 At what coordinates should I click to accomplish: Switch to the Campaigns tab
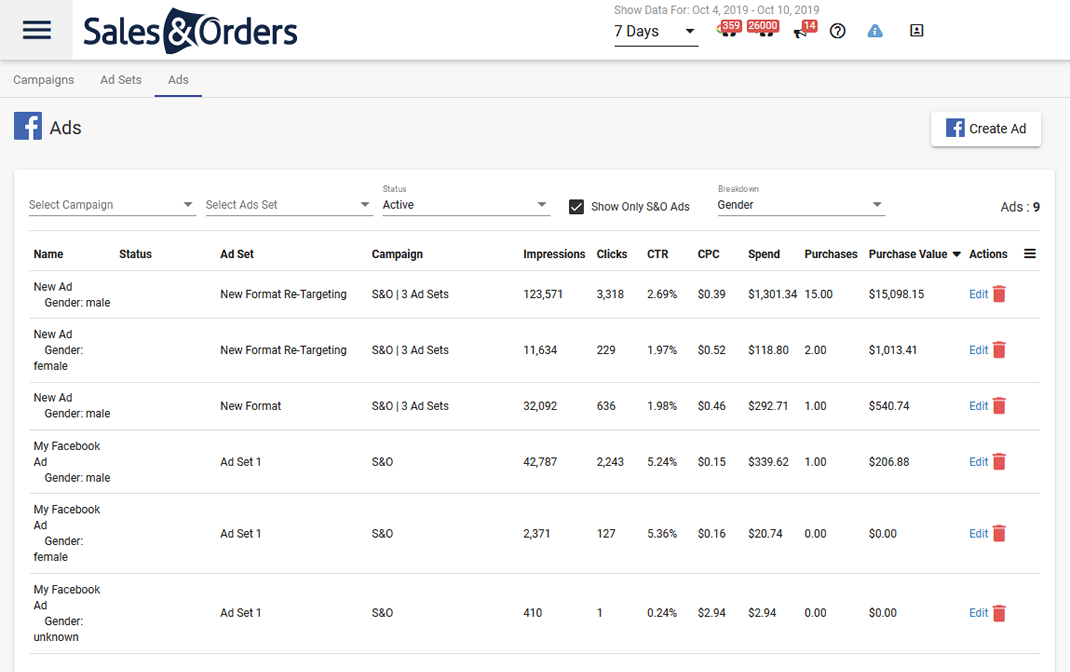click(43, 79)
